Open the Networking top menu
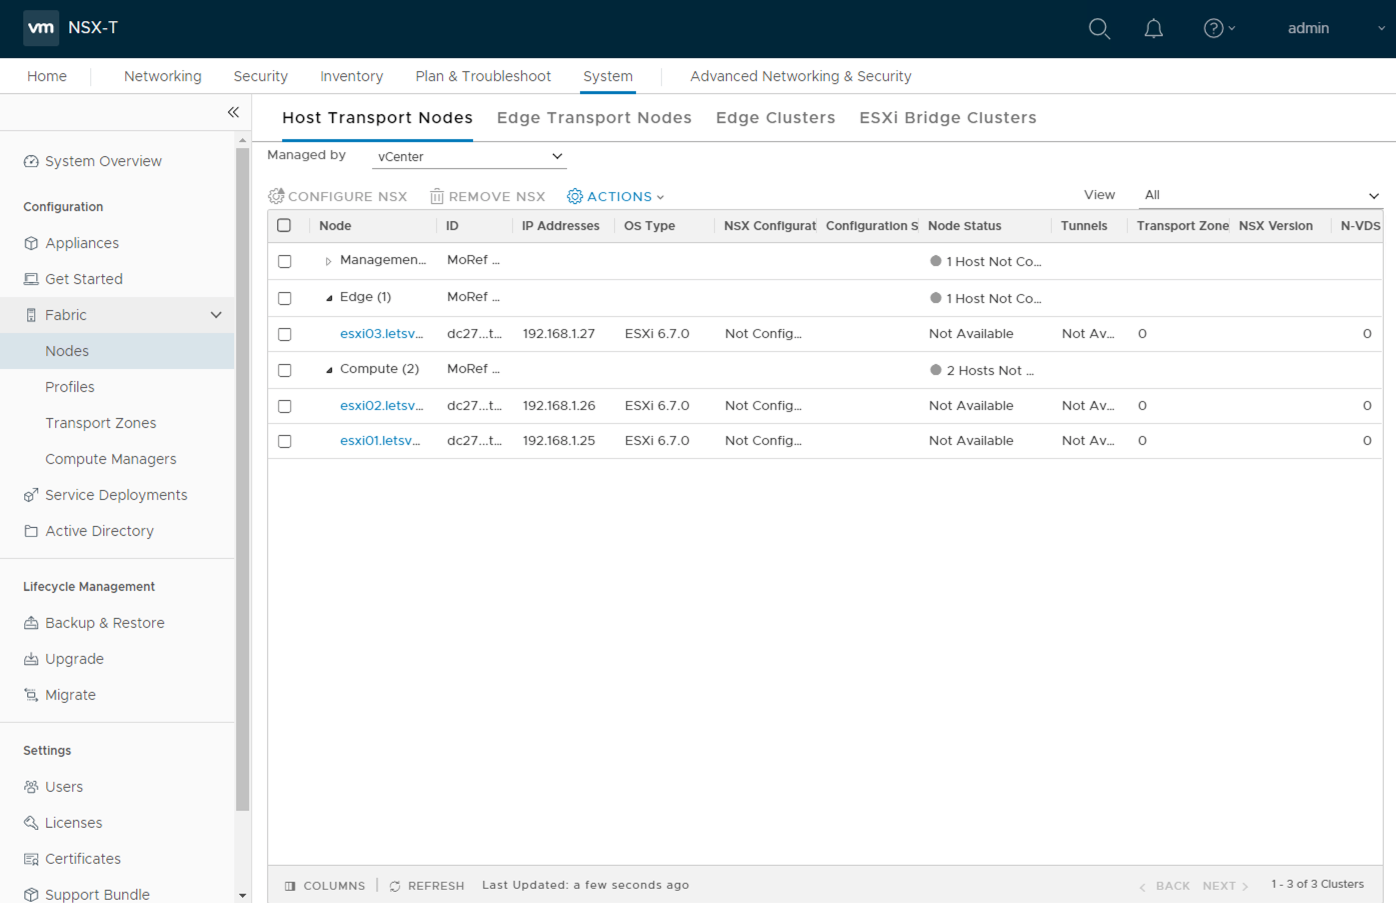Screen dimensions: 1396x903 click(162, 76)
